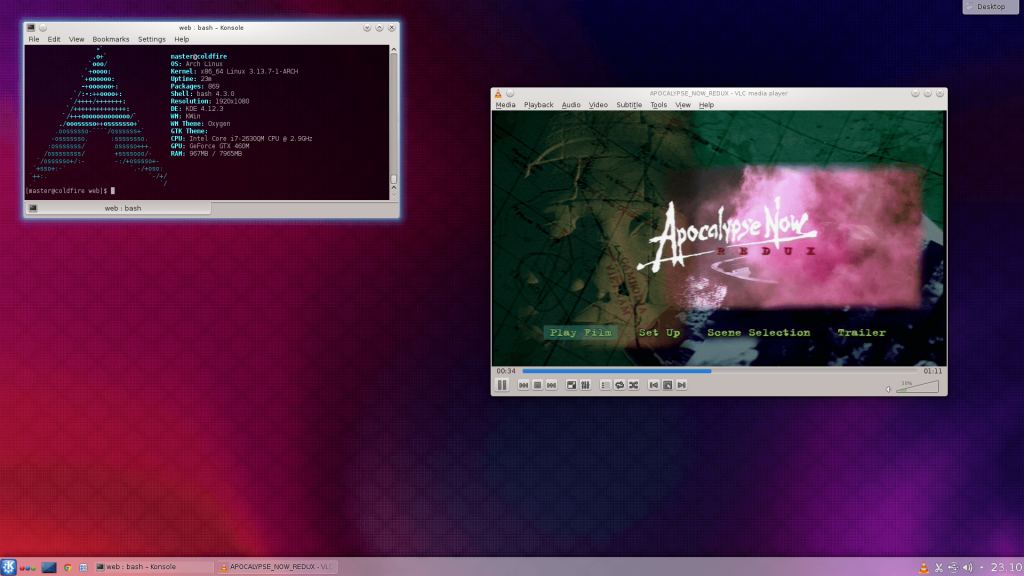This screenshot has height=576, width=1024.
Task: Open VLC extended settings equalizer
Action: pyautogui.click(x=585, y=385)
